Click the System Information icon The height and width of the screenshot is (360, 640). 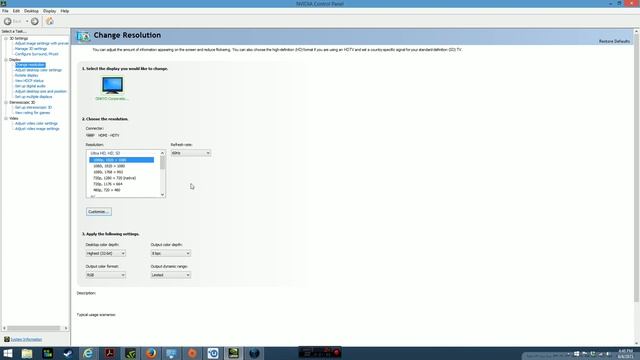click(7, 339)
